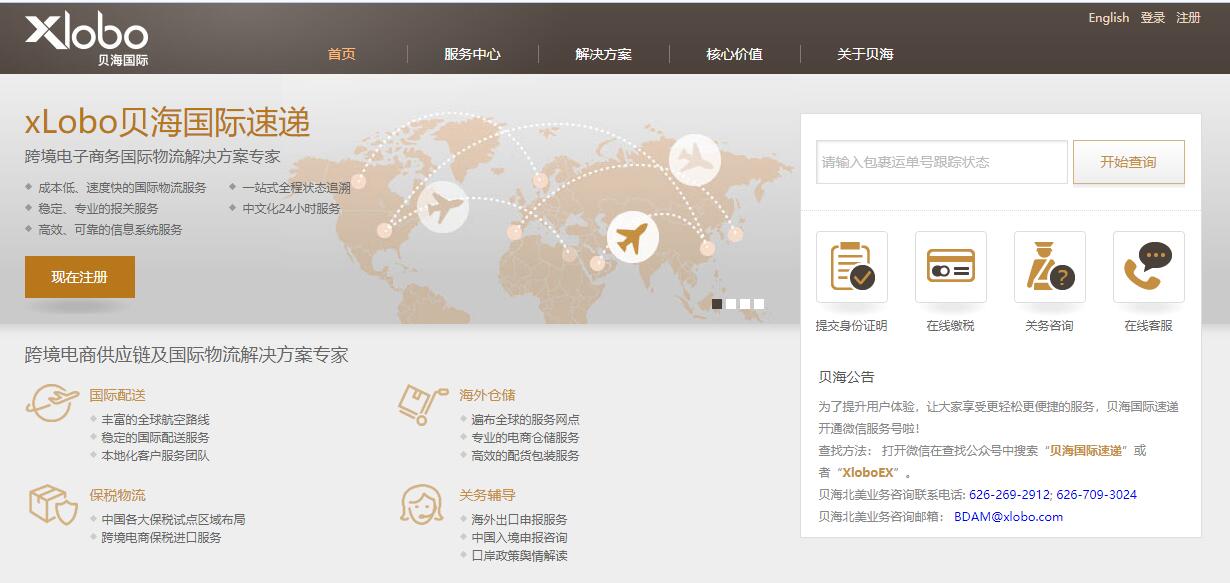Click the 开始查询 tracking button
This screenshot has width=1230, height=583.
tap(1128, 162)
